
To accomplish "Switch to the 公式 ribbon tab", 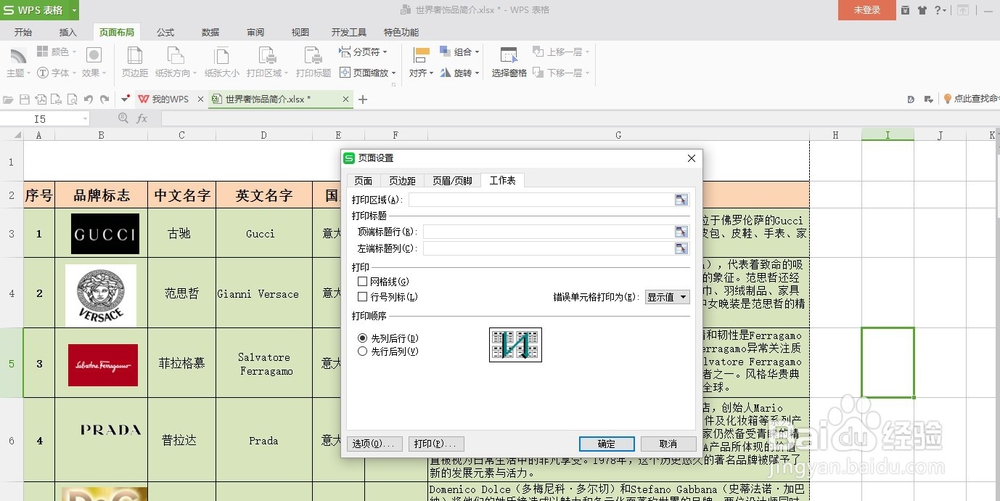I will 166,32.
